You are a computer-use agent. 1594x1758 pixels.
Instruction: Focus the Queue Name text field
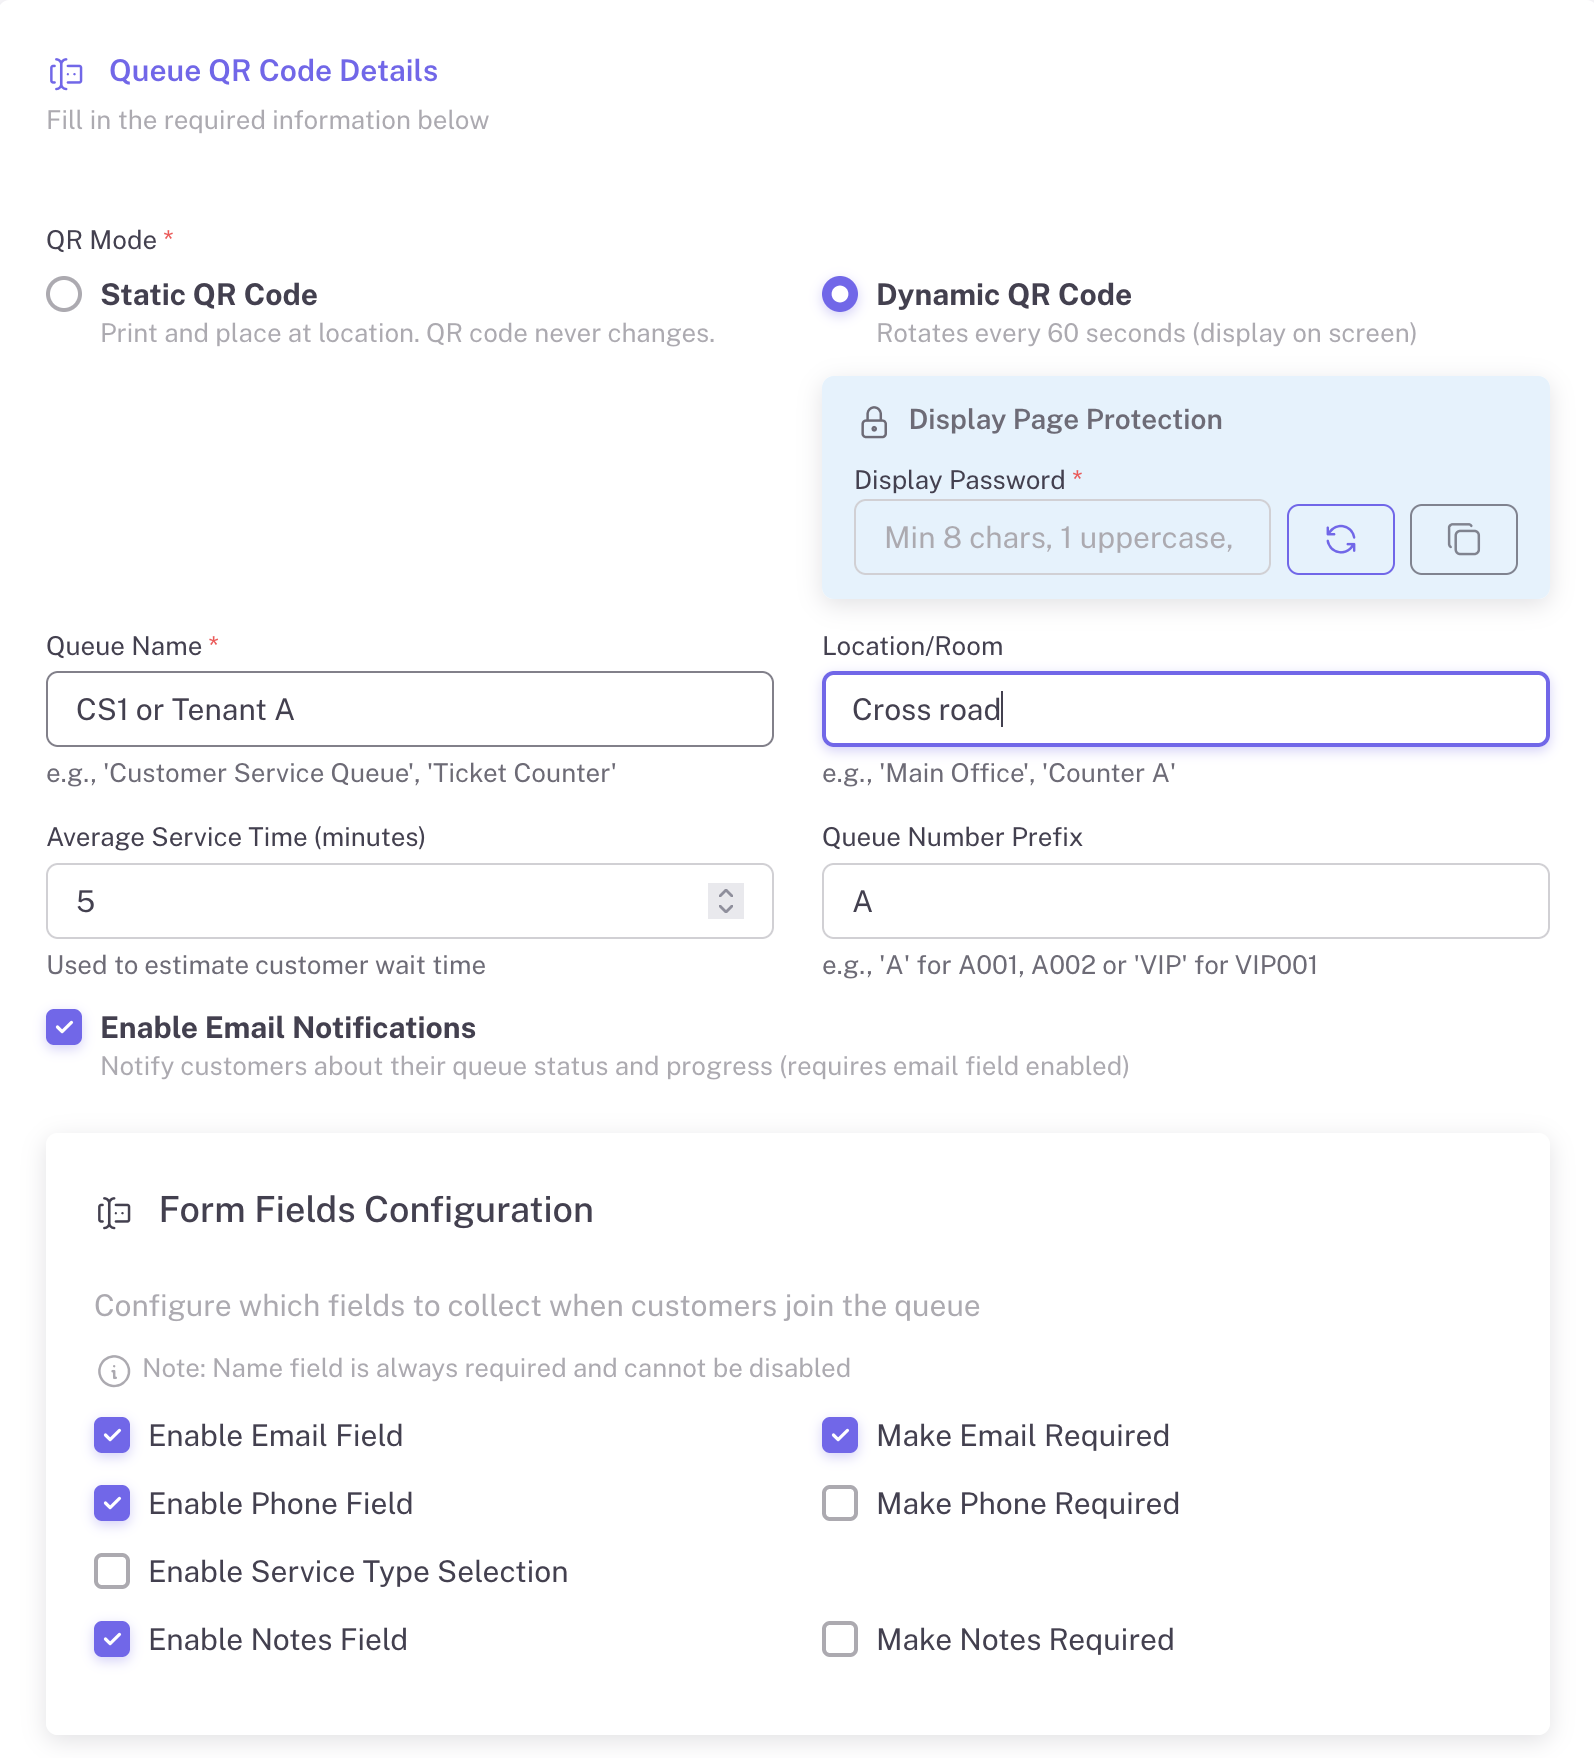tap(409, 709)
